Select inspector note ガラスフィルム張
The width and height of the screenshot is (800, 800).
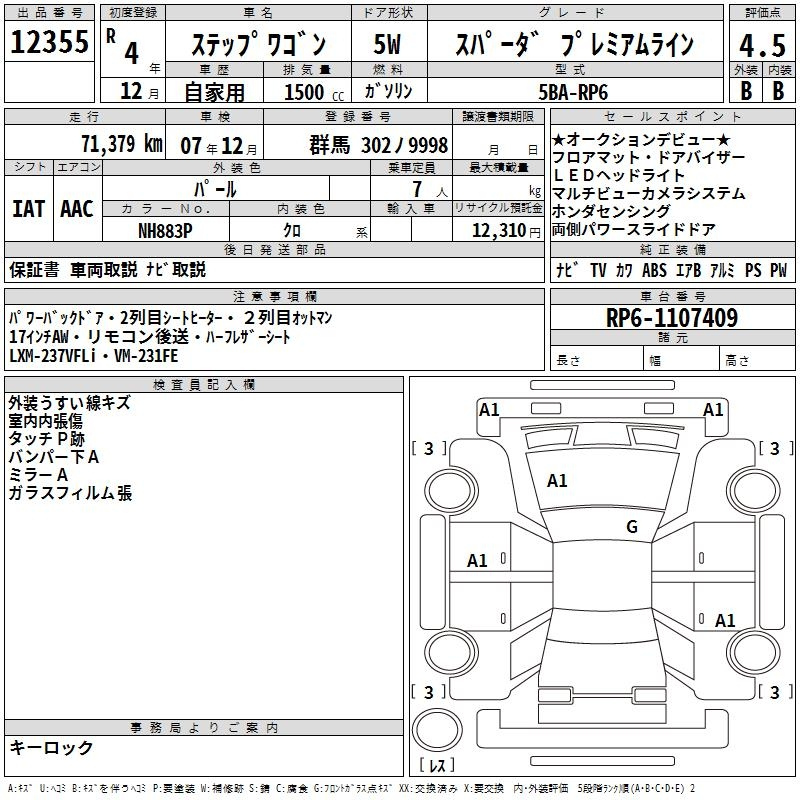[x=70, y=493]
